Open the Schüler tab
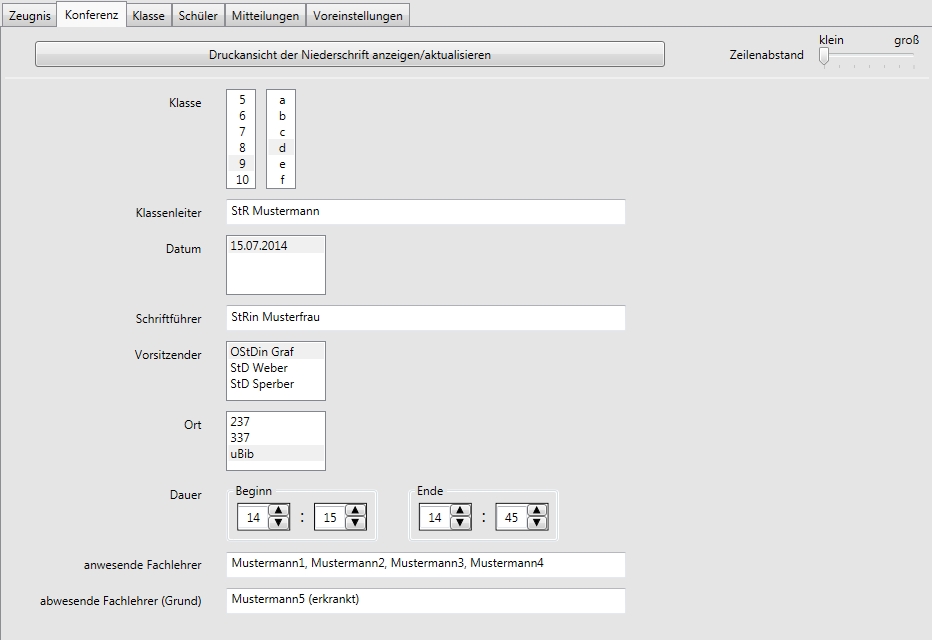 click(198, 16)
